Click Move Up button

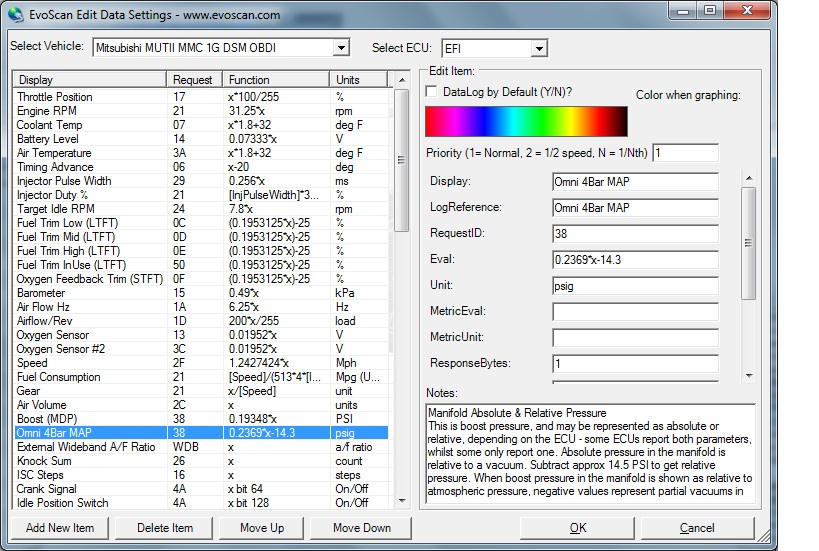261,527
